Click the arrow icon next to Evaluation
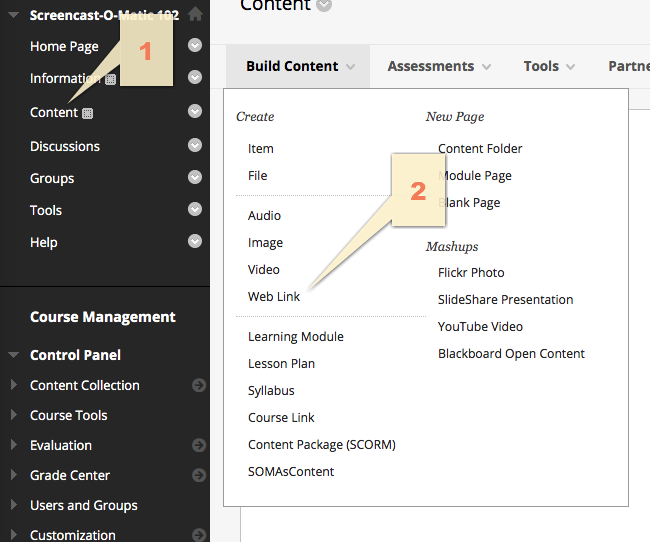The image size is (650, 542). pos(199,445)
